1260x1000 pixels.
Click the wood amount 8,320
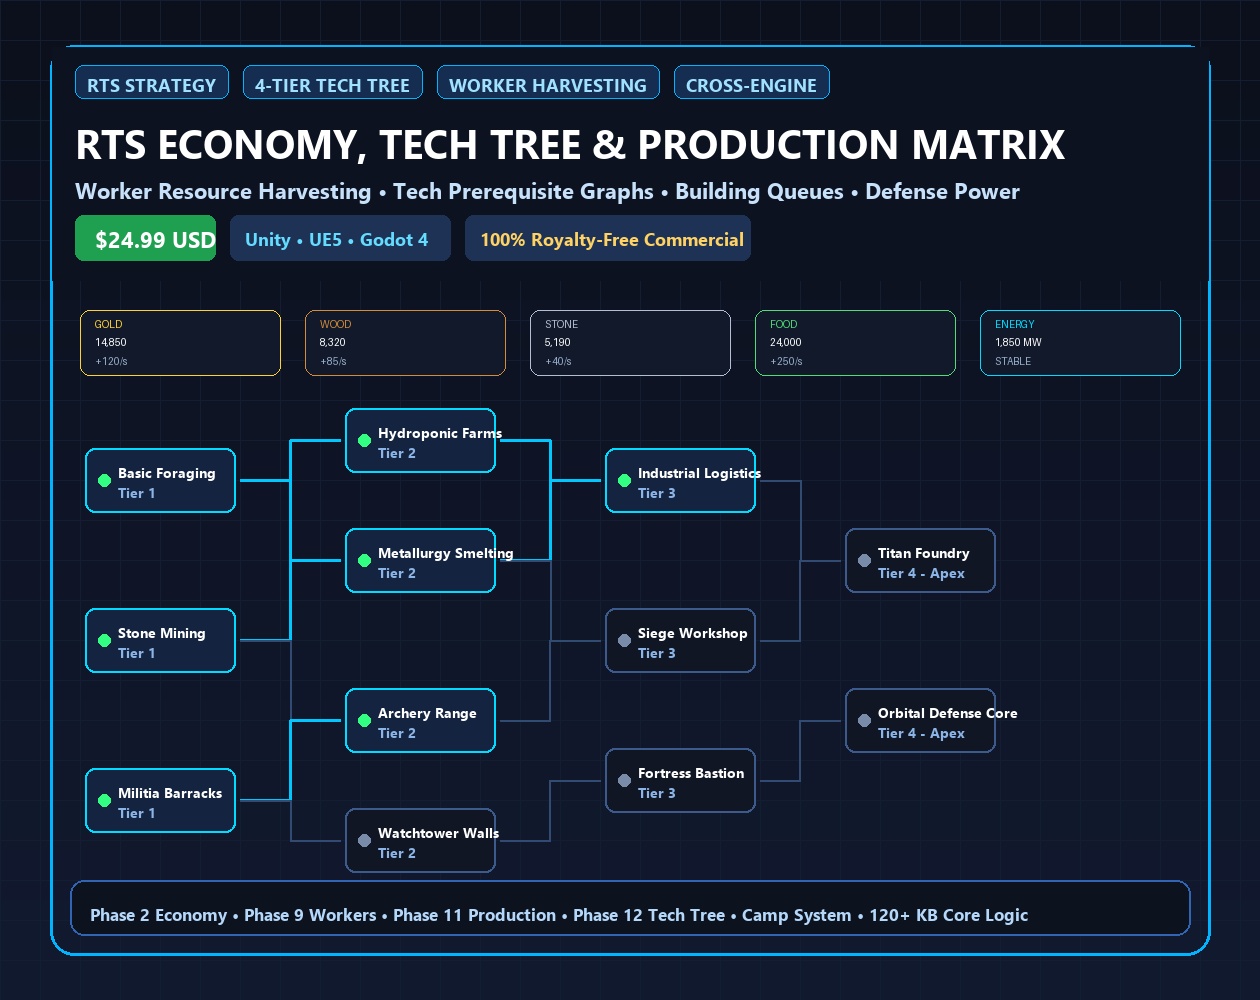pos(333,342)
